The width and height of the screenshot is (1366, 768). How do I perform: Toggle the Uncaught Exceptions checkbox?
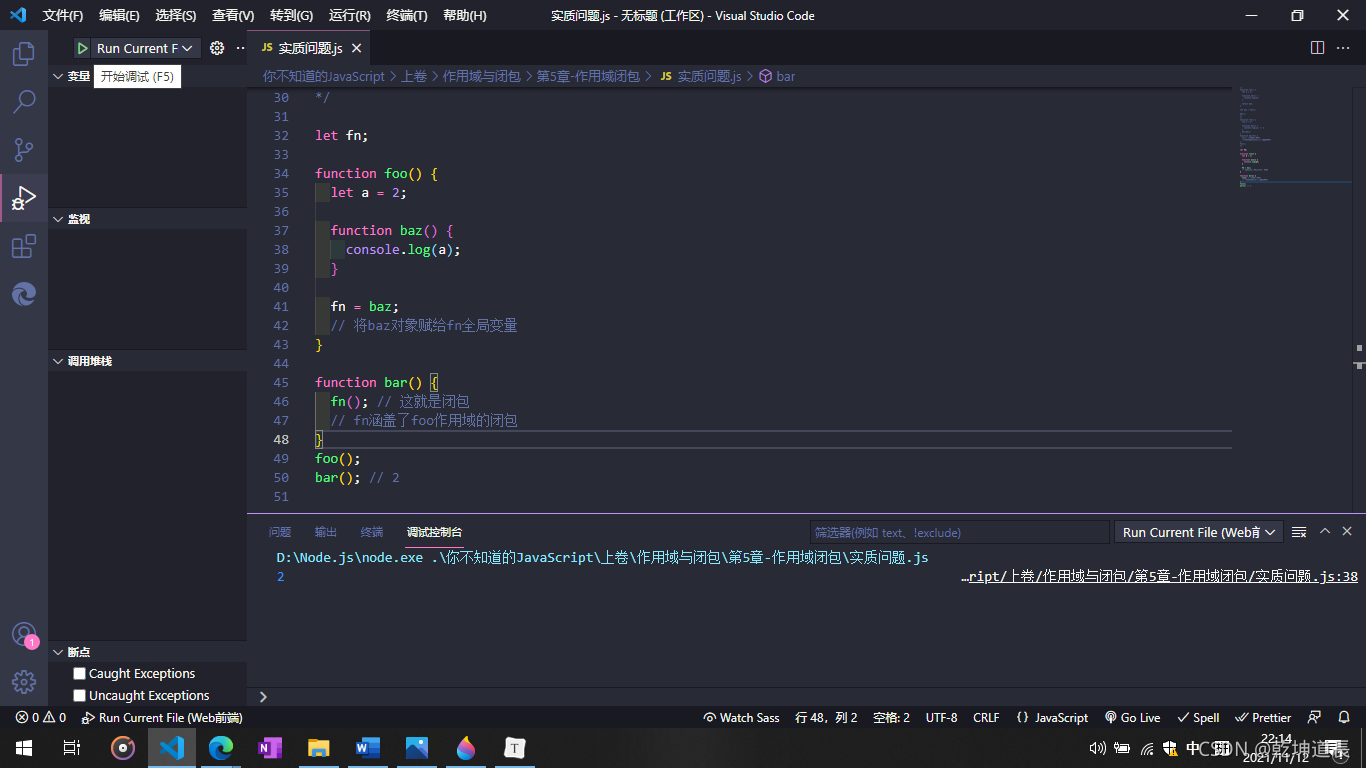pos(80,696)
